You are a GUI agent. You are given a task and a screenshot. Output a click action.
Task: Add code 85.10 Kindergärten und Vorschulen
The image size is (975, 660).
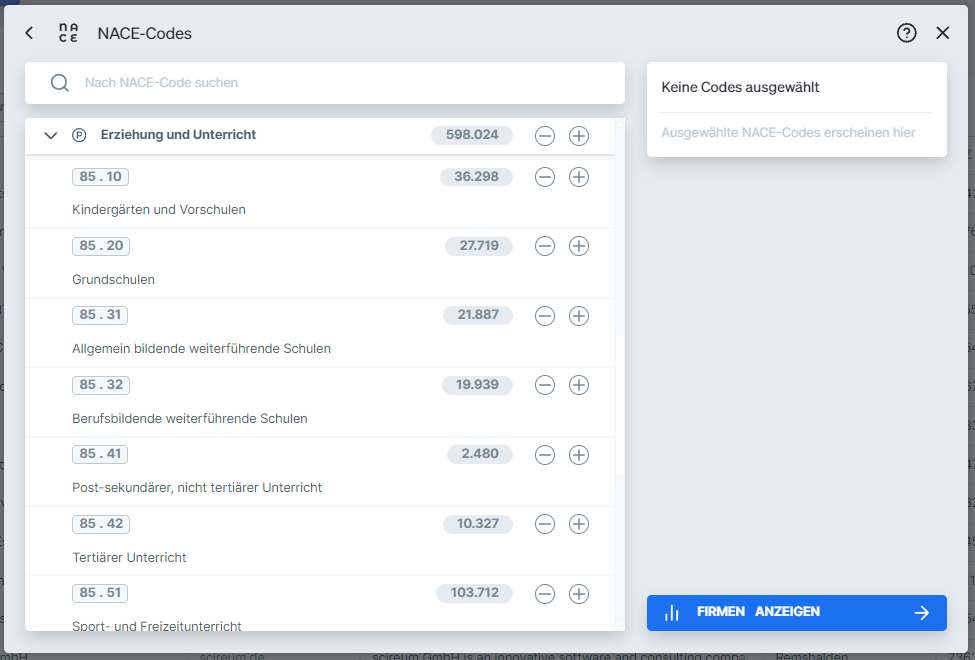click(578, 177)
